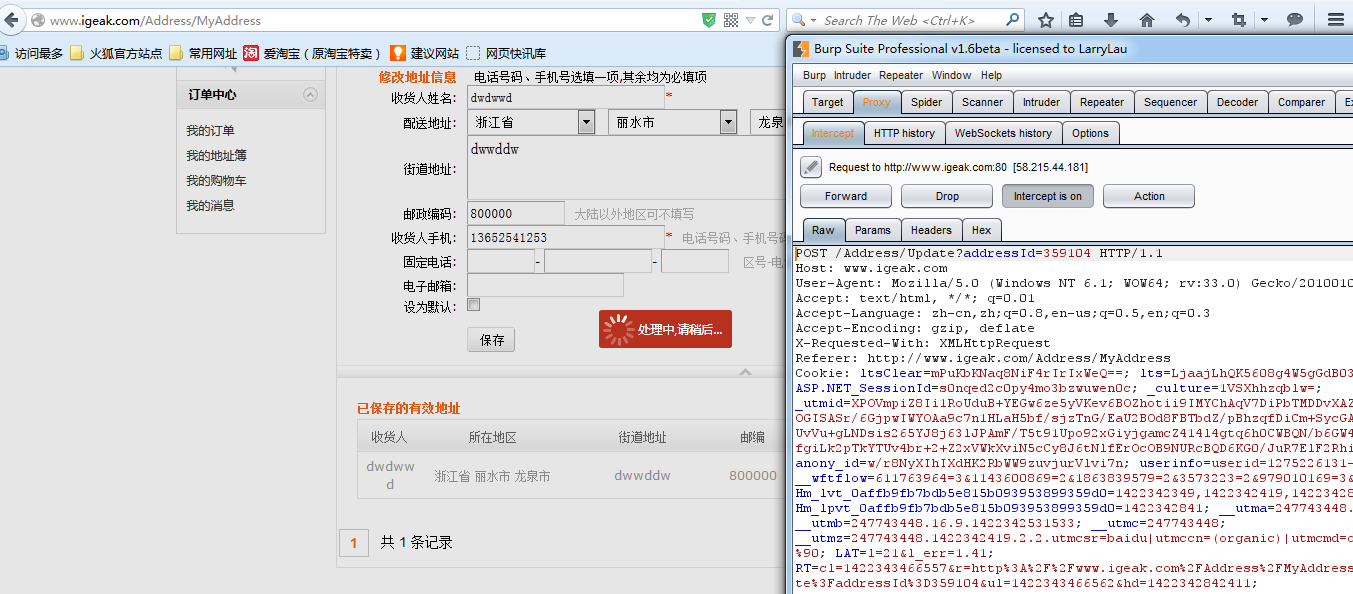Open the Window menu in Burp Suite

[951, 75]
